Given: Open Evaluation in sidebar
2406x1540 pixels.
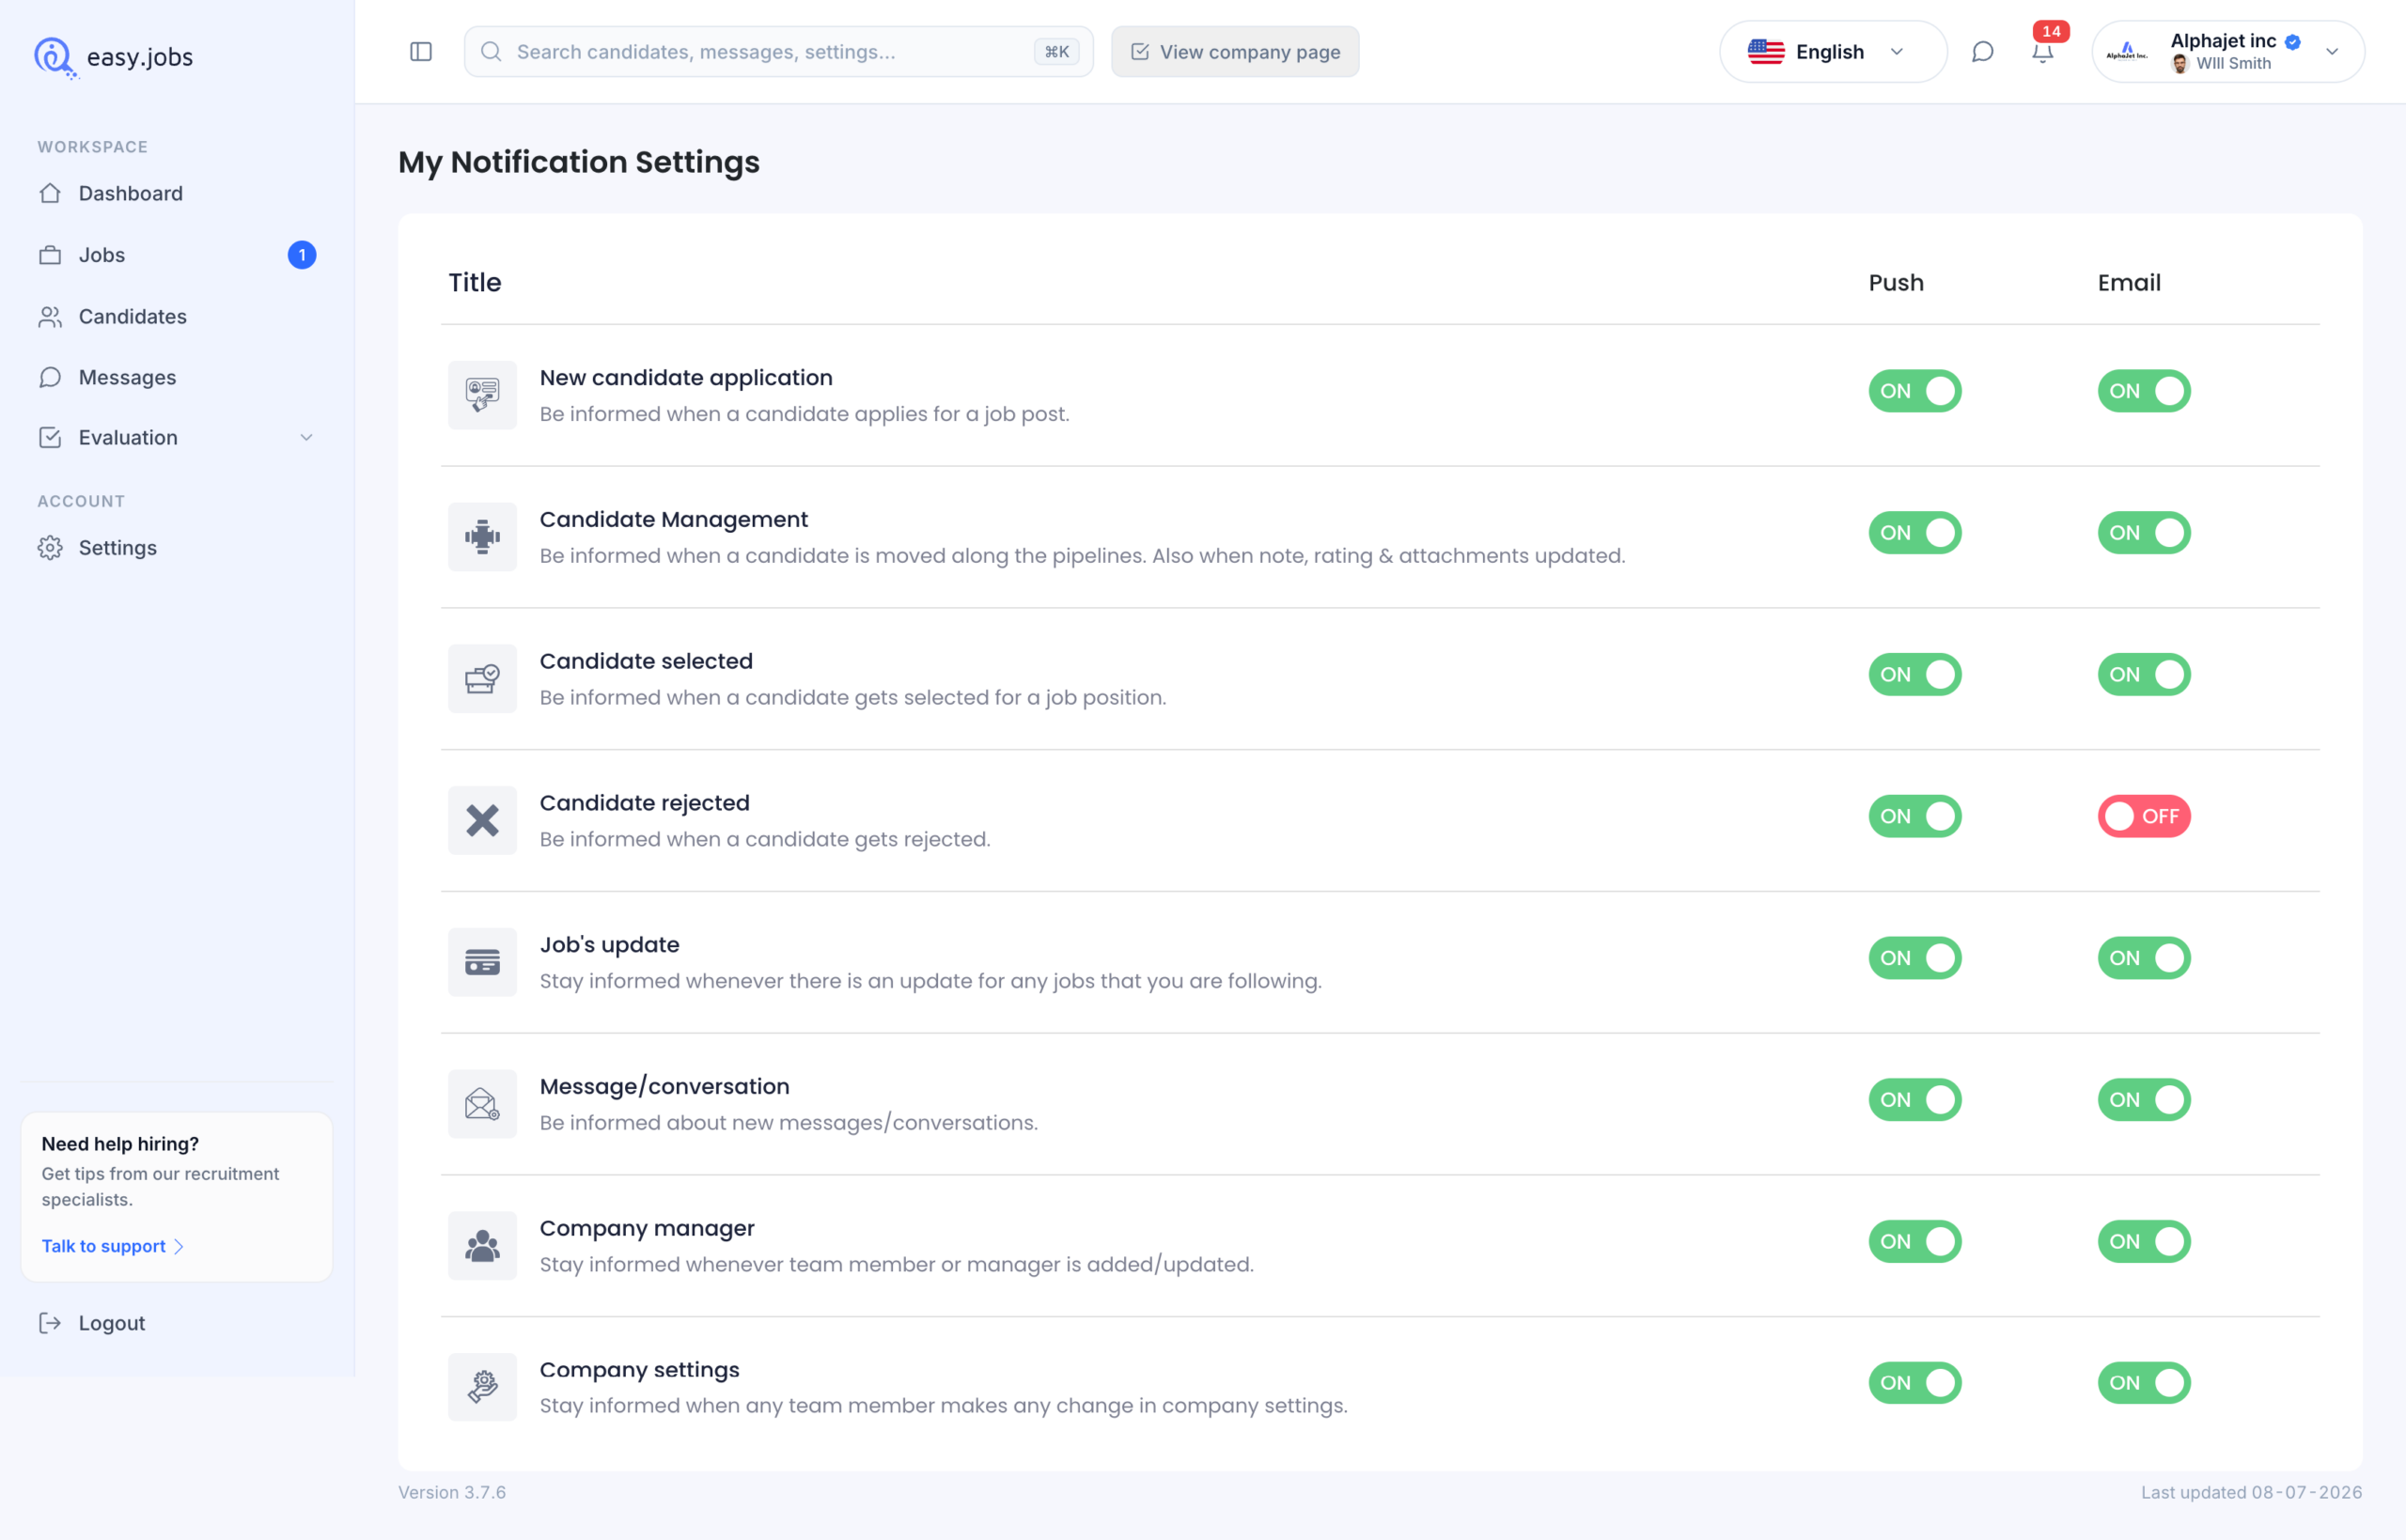Looking at the screenshot, I should (177, 438).
